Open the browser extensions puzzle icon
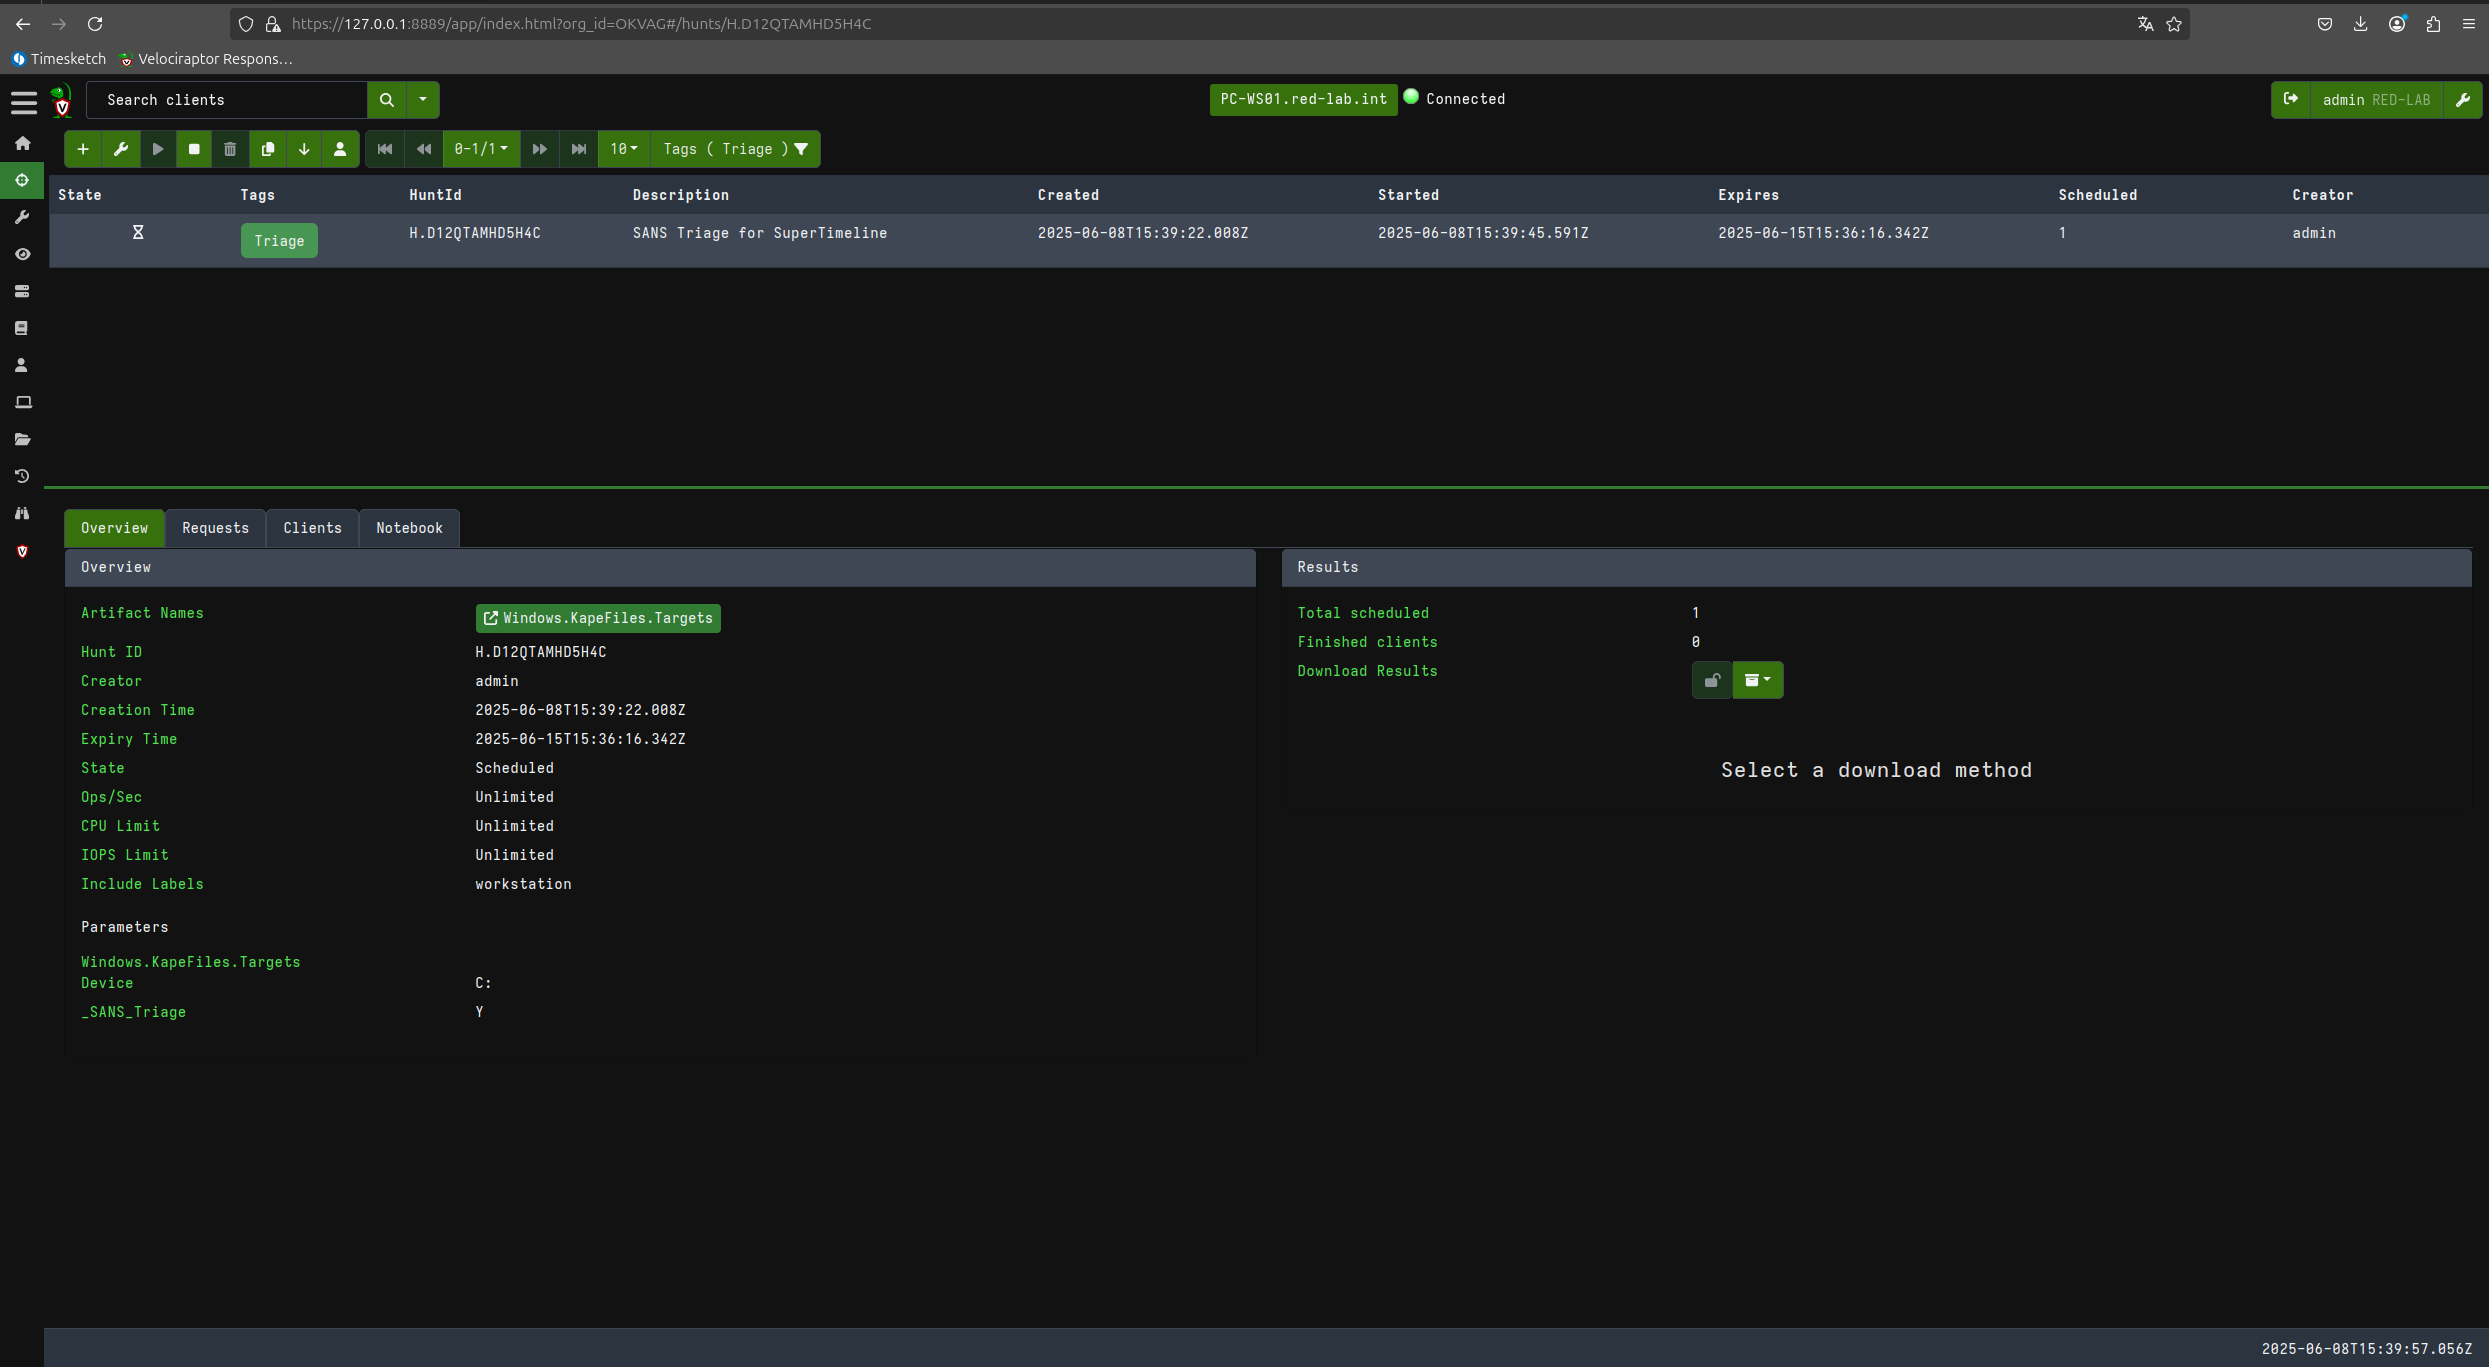 click(x=2432, y=24)
